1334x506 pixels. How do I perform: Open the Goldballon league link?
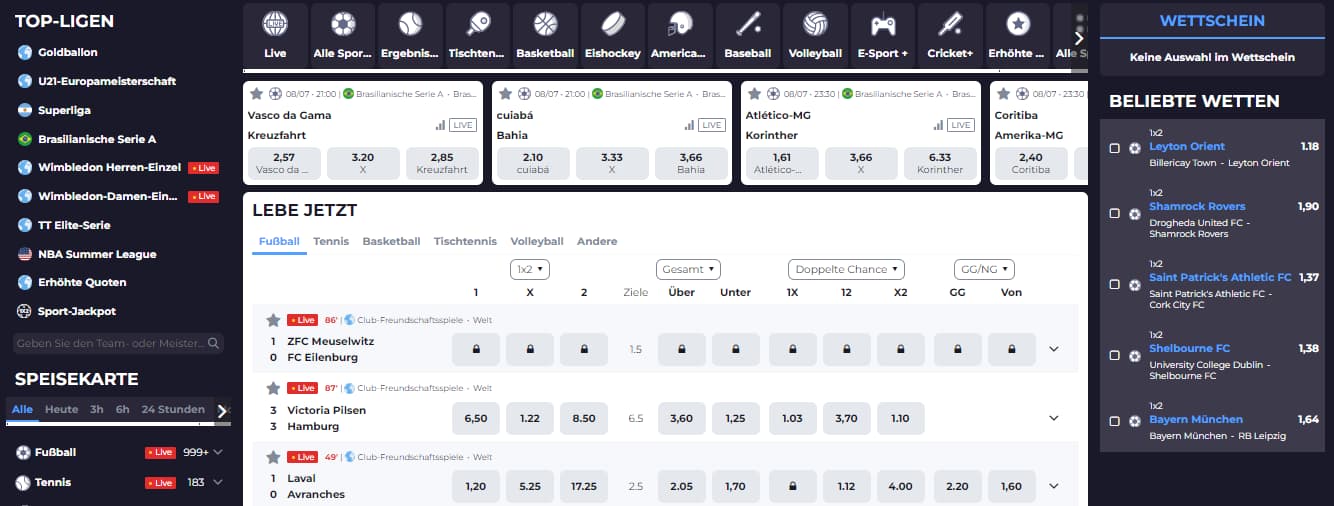[68, 52]
